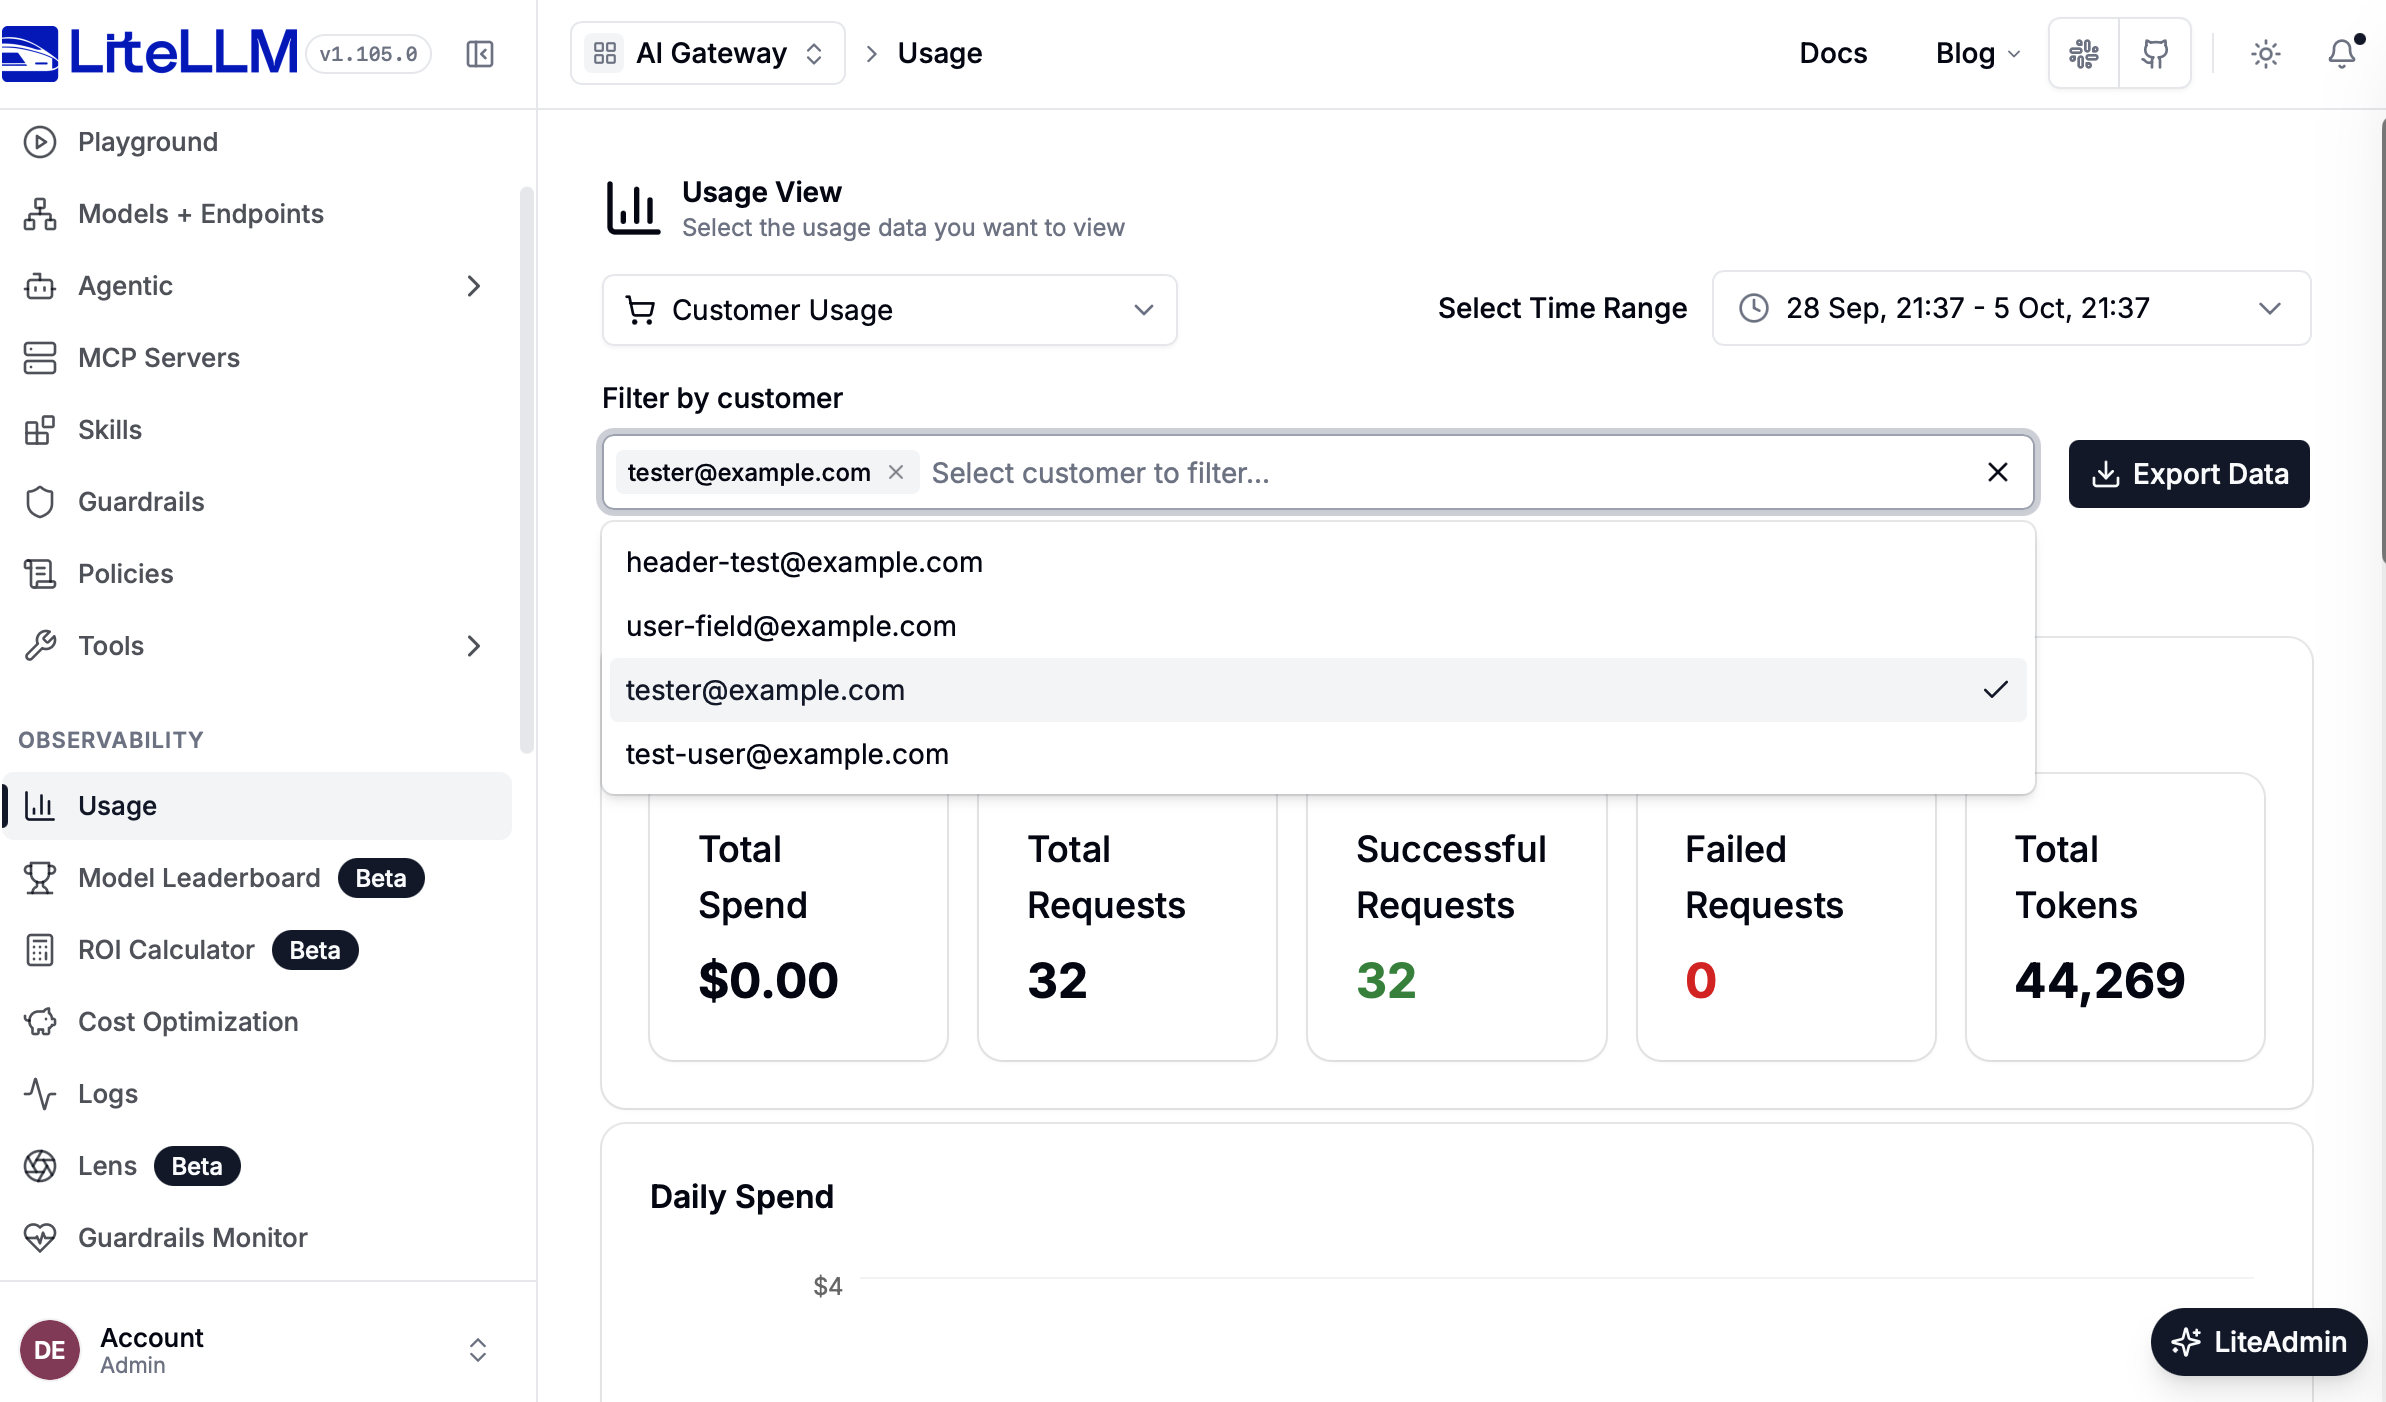Open the GitHub repository icon
Image resolution: width=2386 pixels, height=1402 pixels.
point(2155,54)
